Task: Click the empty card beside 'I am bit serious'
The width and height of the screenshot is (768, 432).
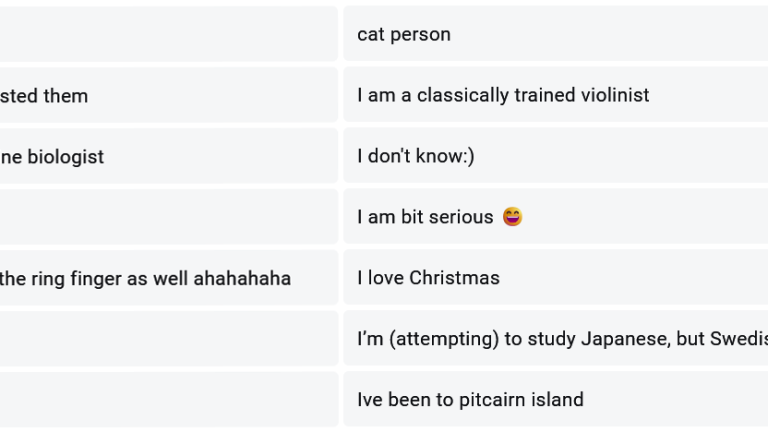Action: pyautogui.click(x=168, y=217)
